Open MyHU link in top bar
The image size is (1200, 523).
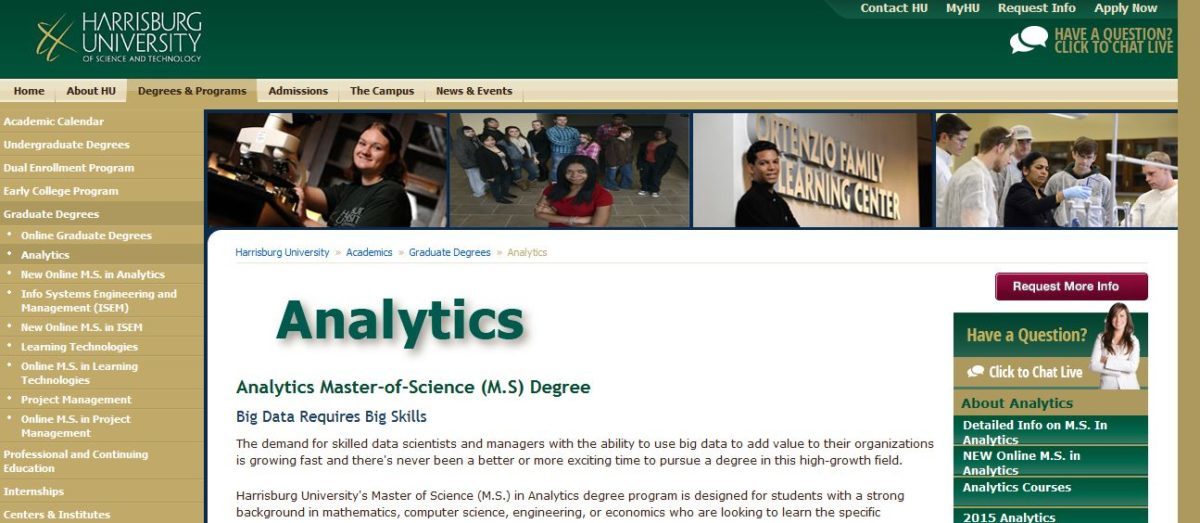click(963, 8)
